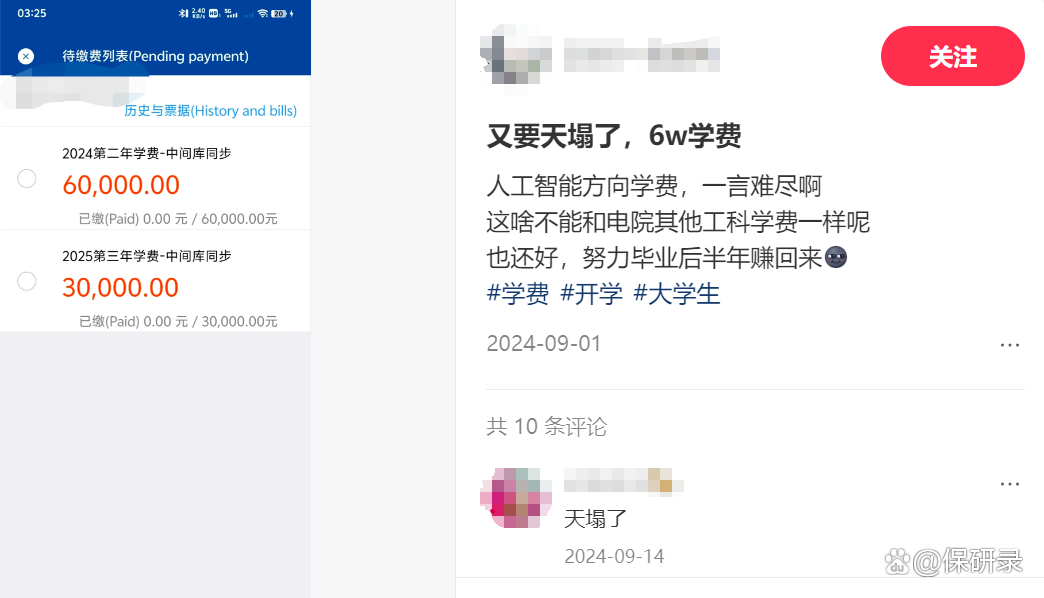Open the #学费 hashtag

point(518,294)
